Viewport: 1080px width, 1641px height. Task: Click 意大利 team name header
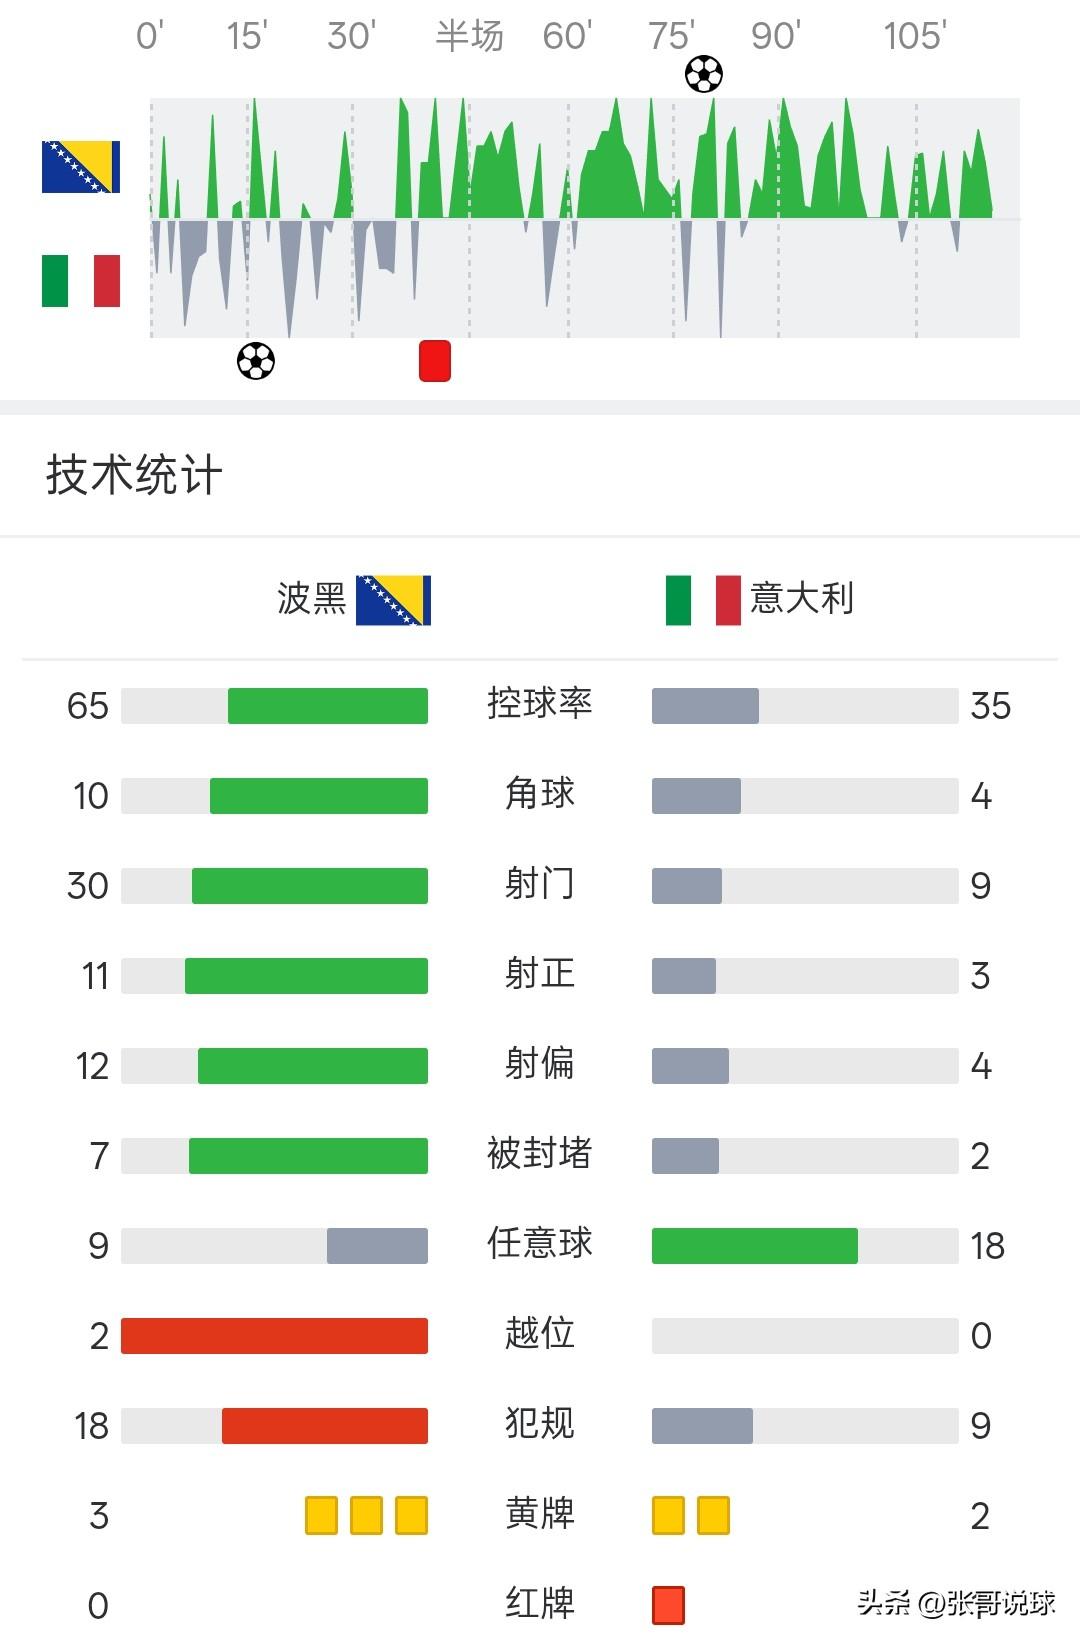pyautogui.click(x=801, y=598)
